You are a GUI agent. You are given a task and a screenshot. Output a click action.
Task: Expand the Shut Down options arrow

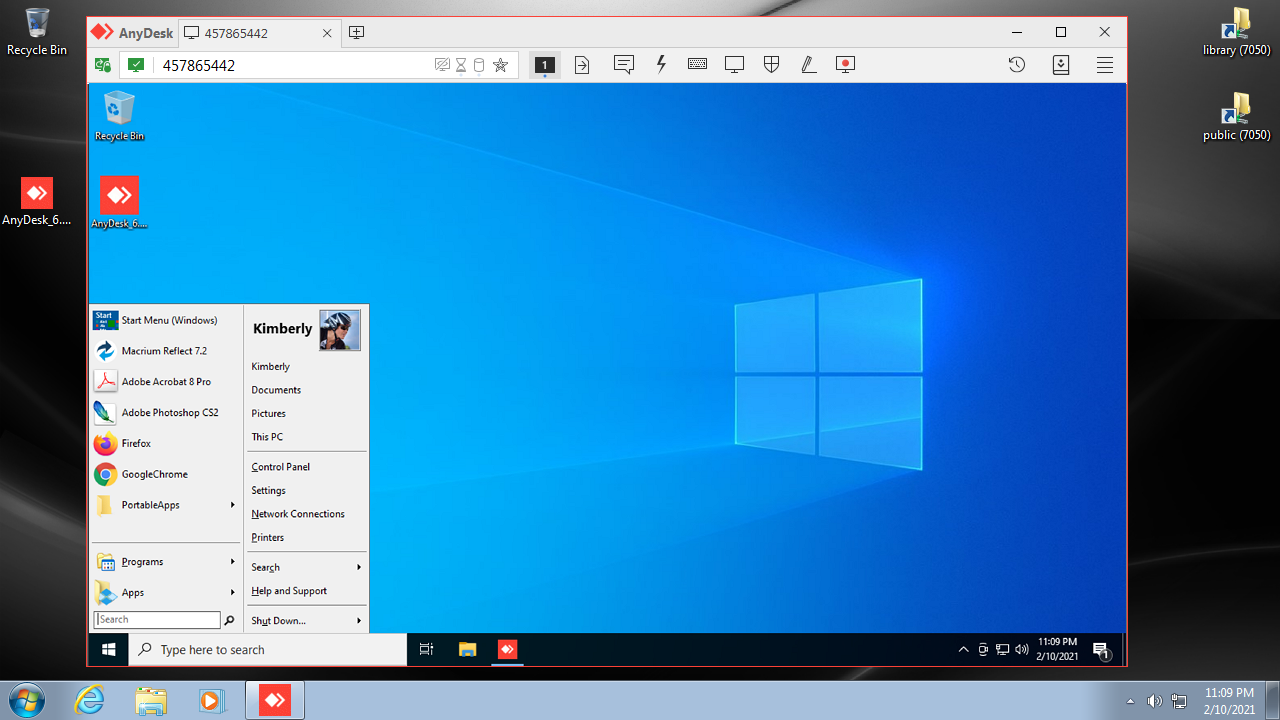[x=359, y=621]
